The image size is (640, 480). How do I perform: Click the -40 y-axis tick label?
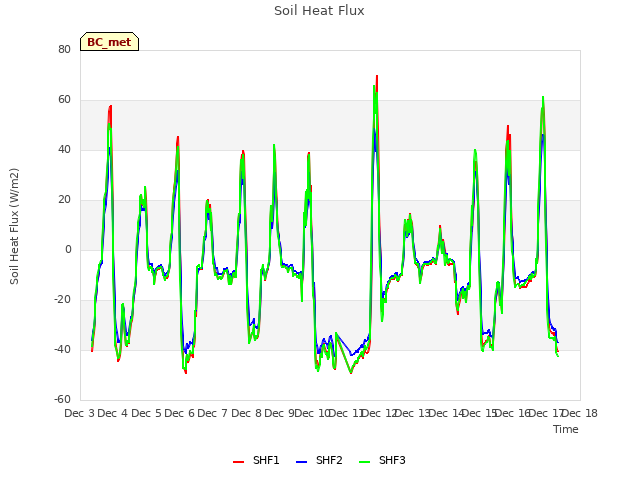(x=62, y=349)
